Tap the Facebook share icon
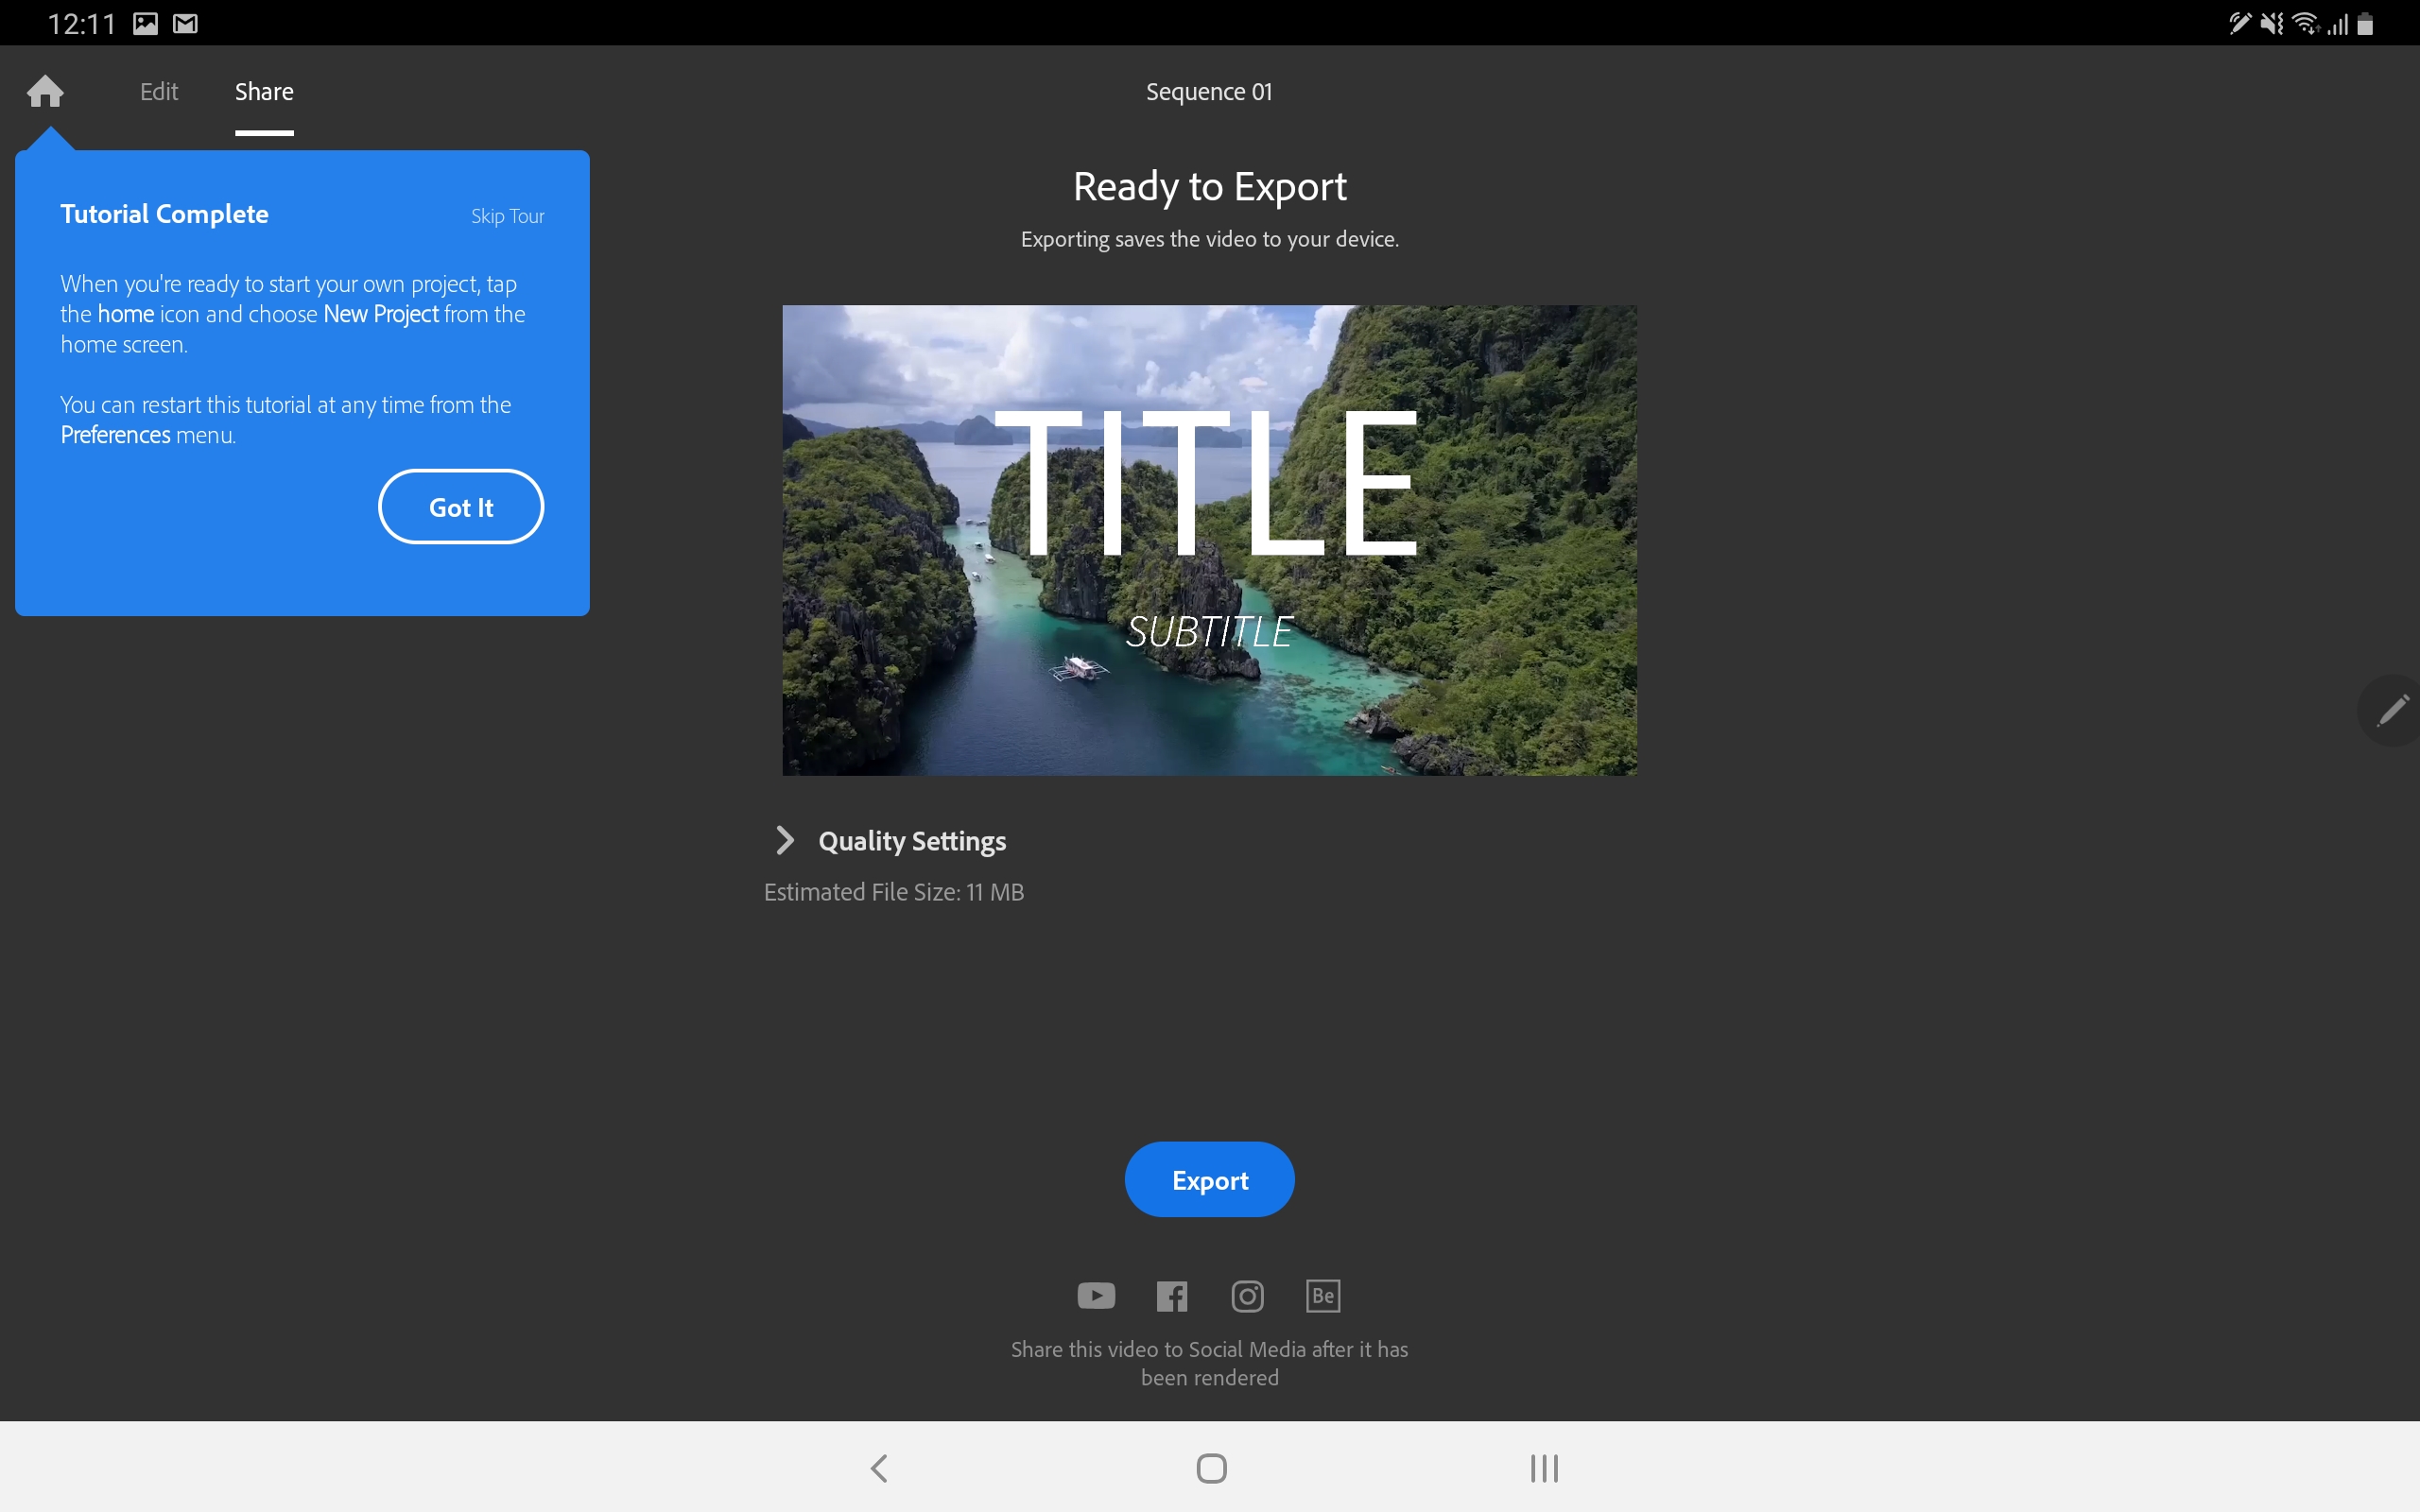Viewport: 2420px width, 1512px height. [1172, 1296]
